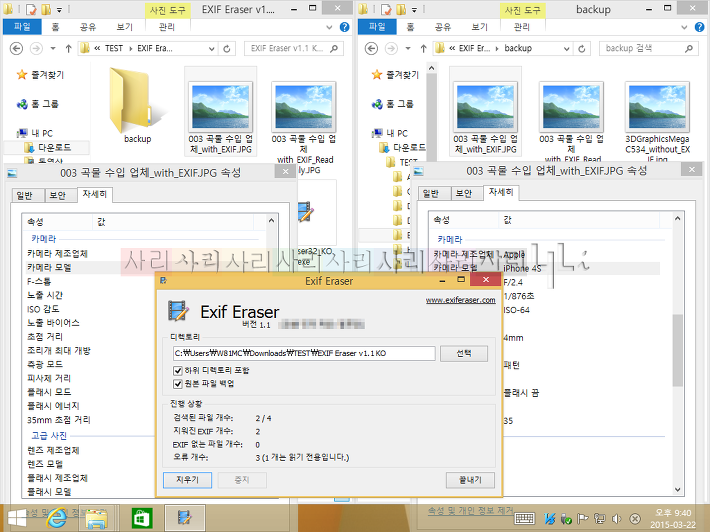Click the 끝내기 button in Exif Eraser
The height and width of the screenshot is (532, 710).
pyautogui.click(x=470, y=479)
